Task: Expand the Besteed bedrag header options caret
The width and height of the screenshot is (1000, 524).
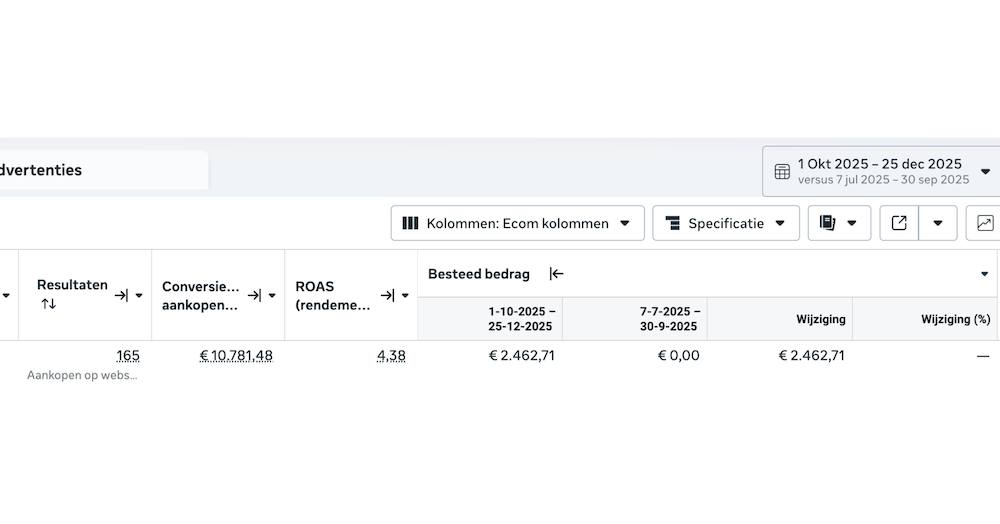Action: pos(985,274)
